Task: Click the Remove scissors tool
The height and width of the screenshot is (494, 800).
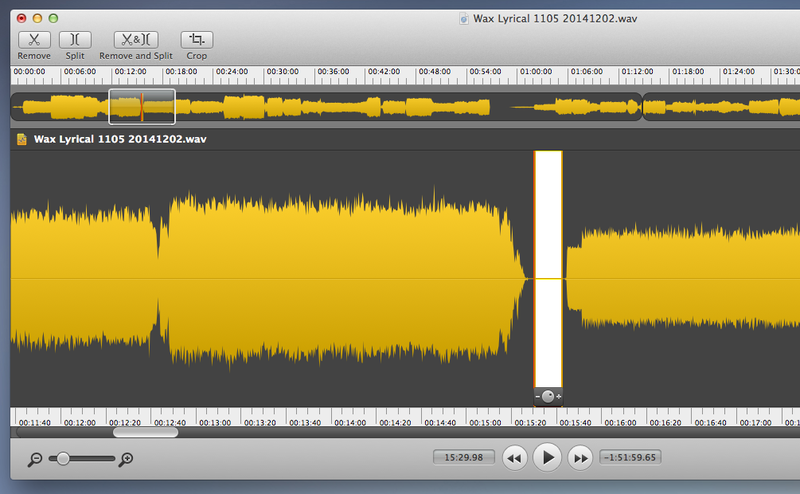Action: [34, 40]
